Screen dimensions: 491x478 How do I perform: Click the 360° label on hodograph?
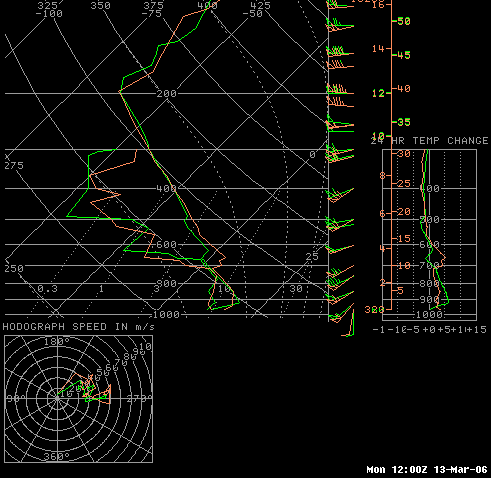point(57,456)
